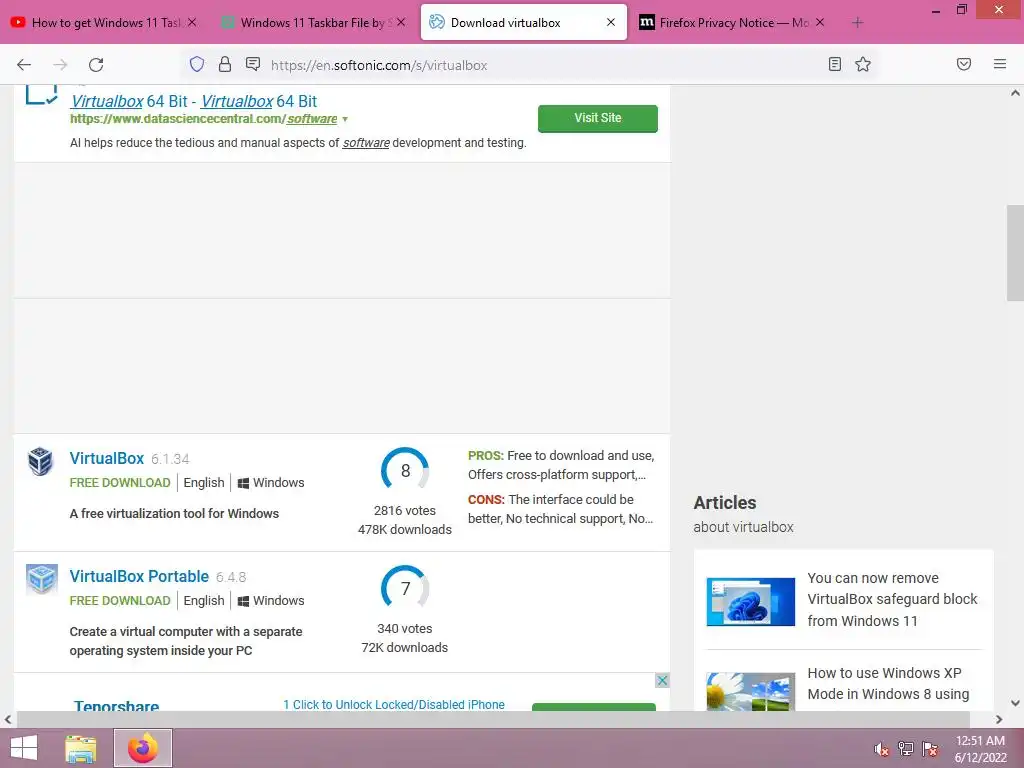Click FREE DOWNLOAD for VirtualBox Portable
Screen dimensions: 1024x768
(x=120, y=601)
